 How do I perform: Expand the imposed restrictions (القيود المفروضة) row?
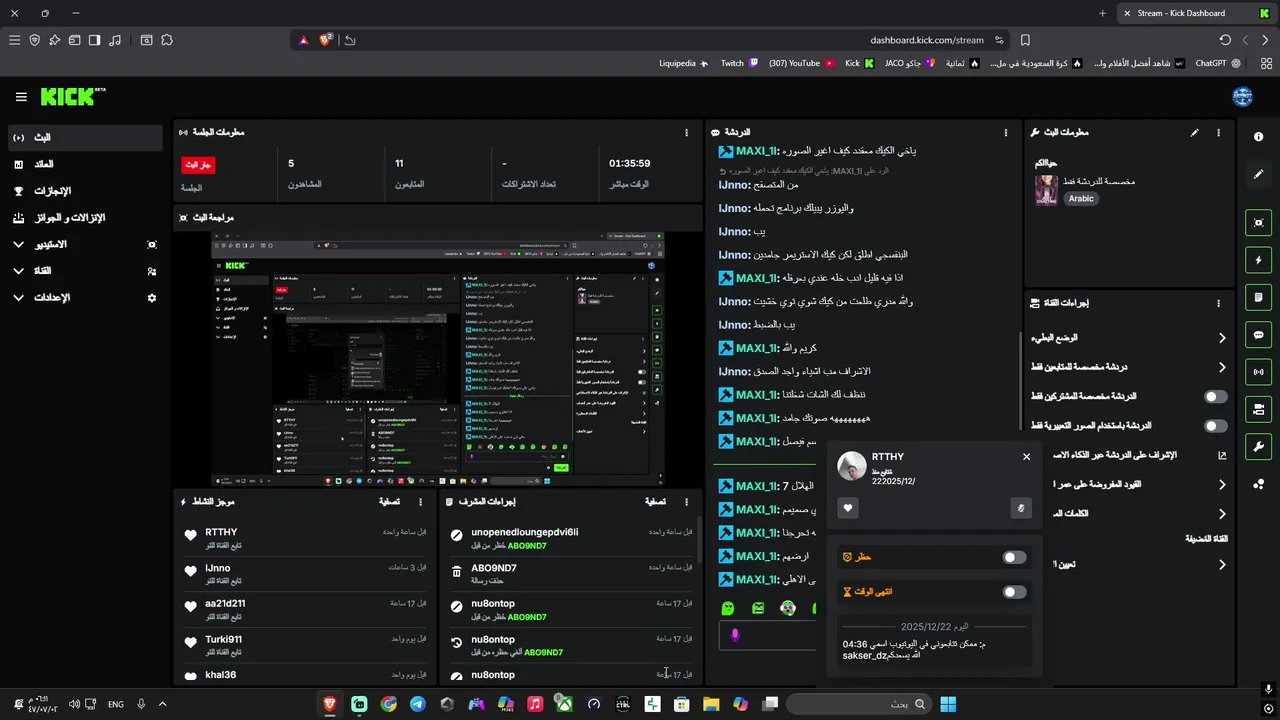(1222, 484)
